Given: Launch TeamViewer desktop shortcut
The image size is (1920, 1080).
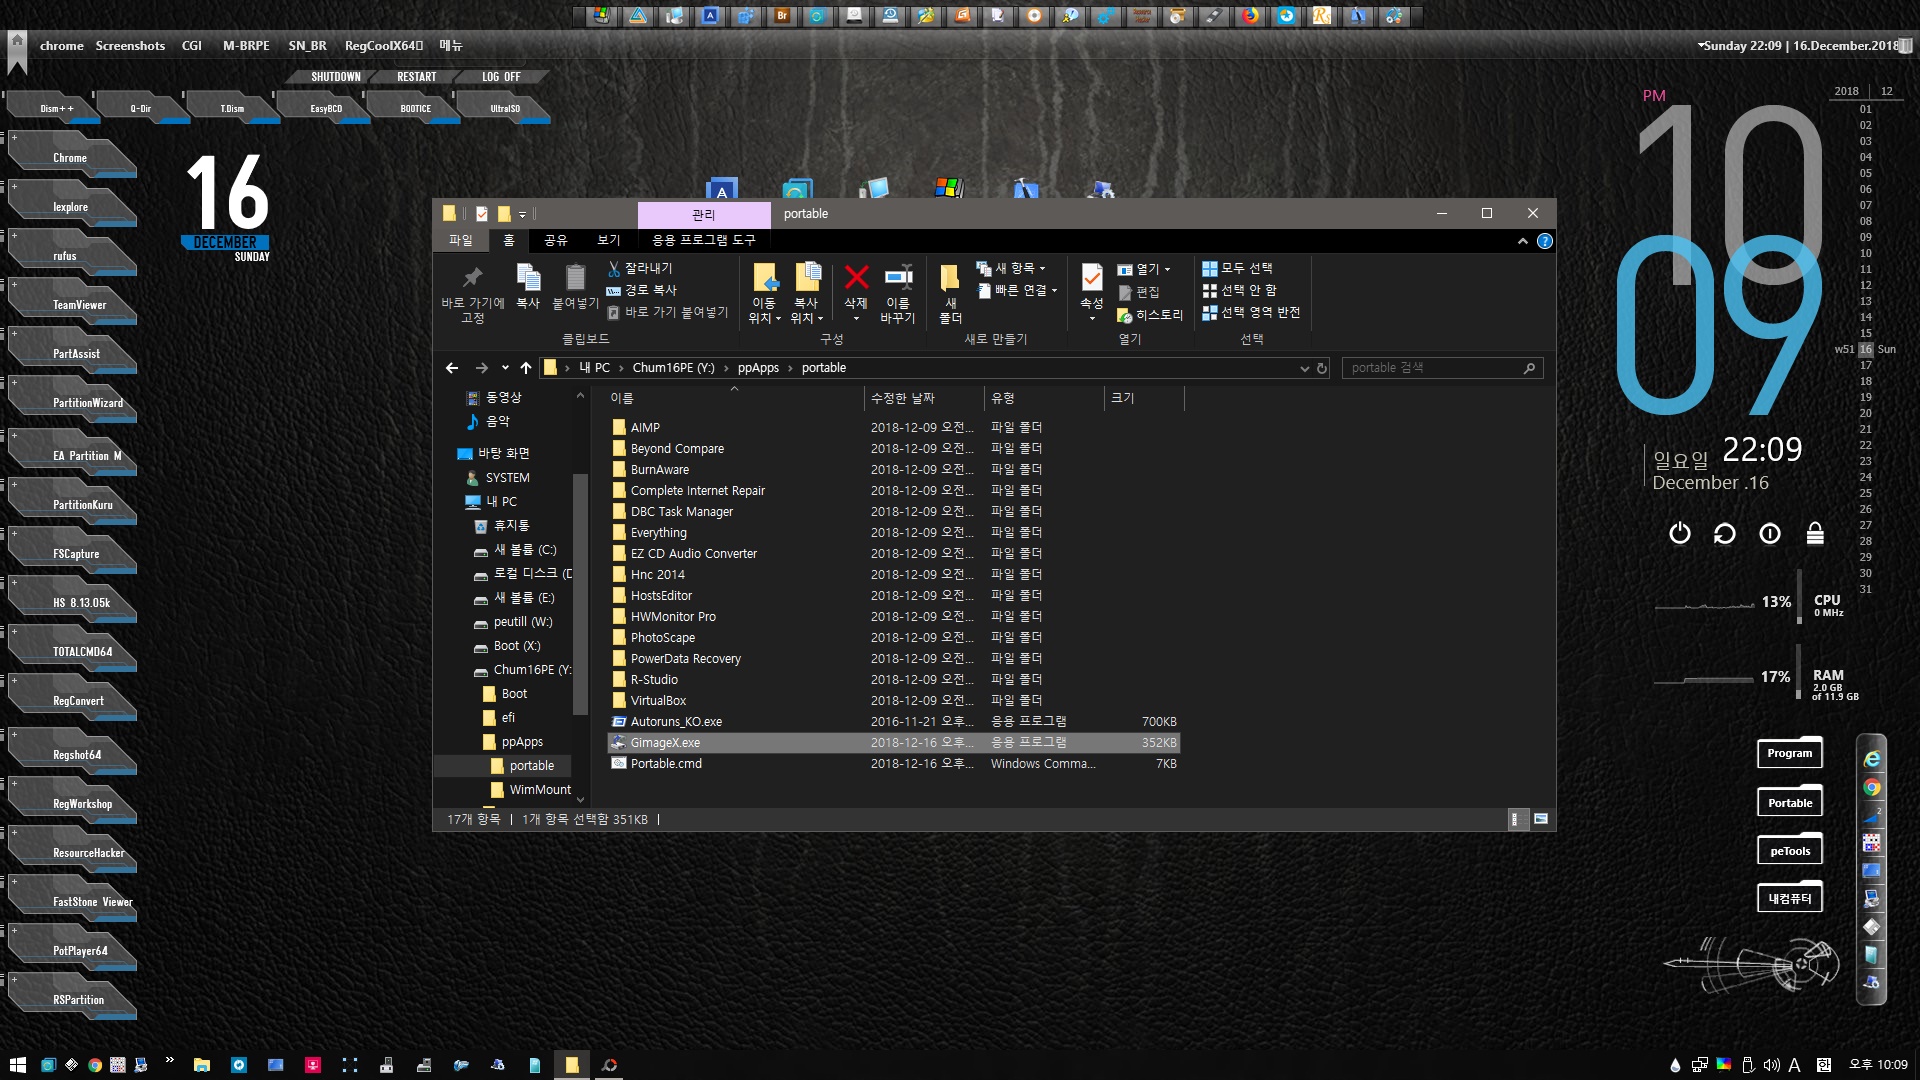Looking at the screenshot, I should pyautogui.click(x=72, y=303).
